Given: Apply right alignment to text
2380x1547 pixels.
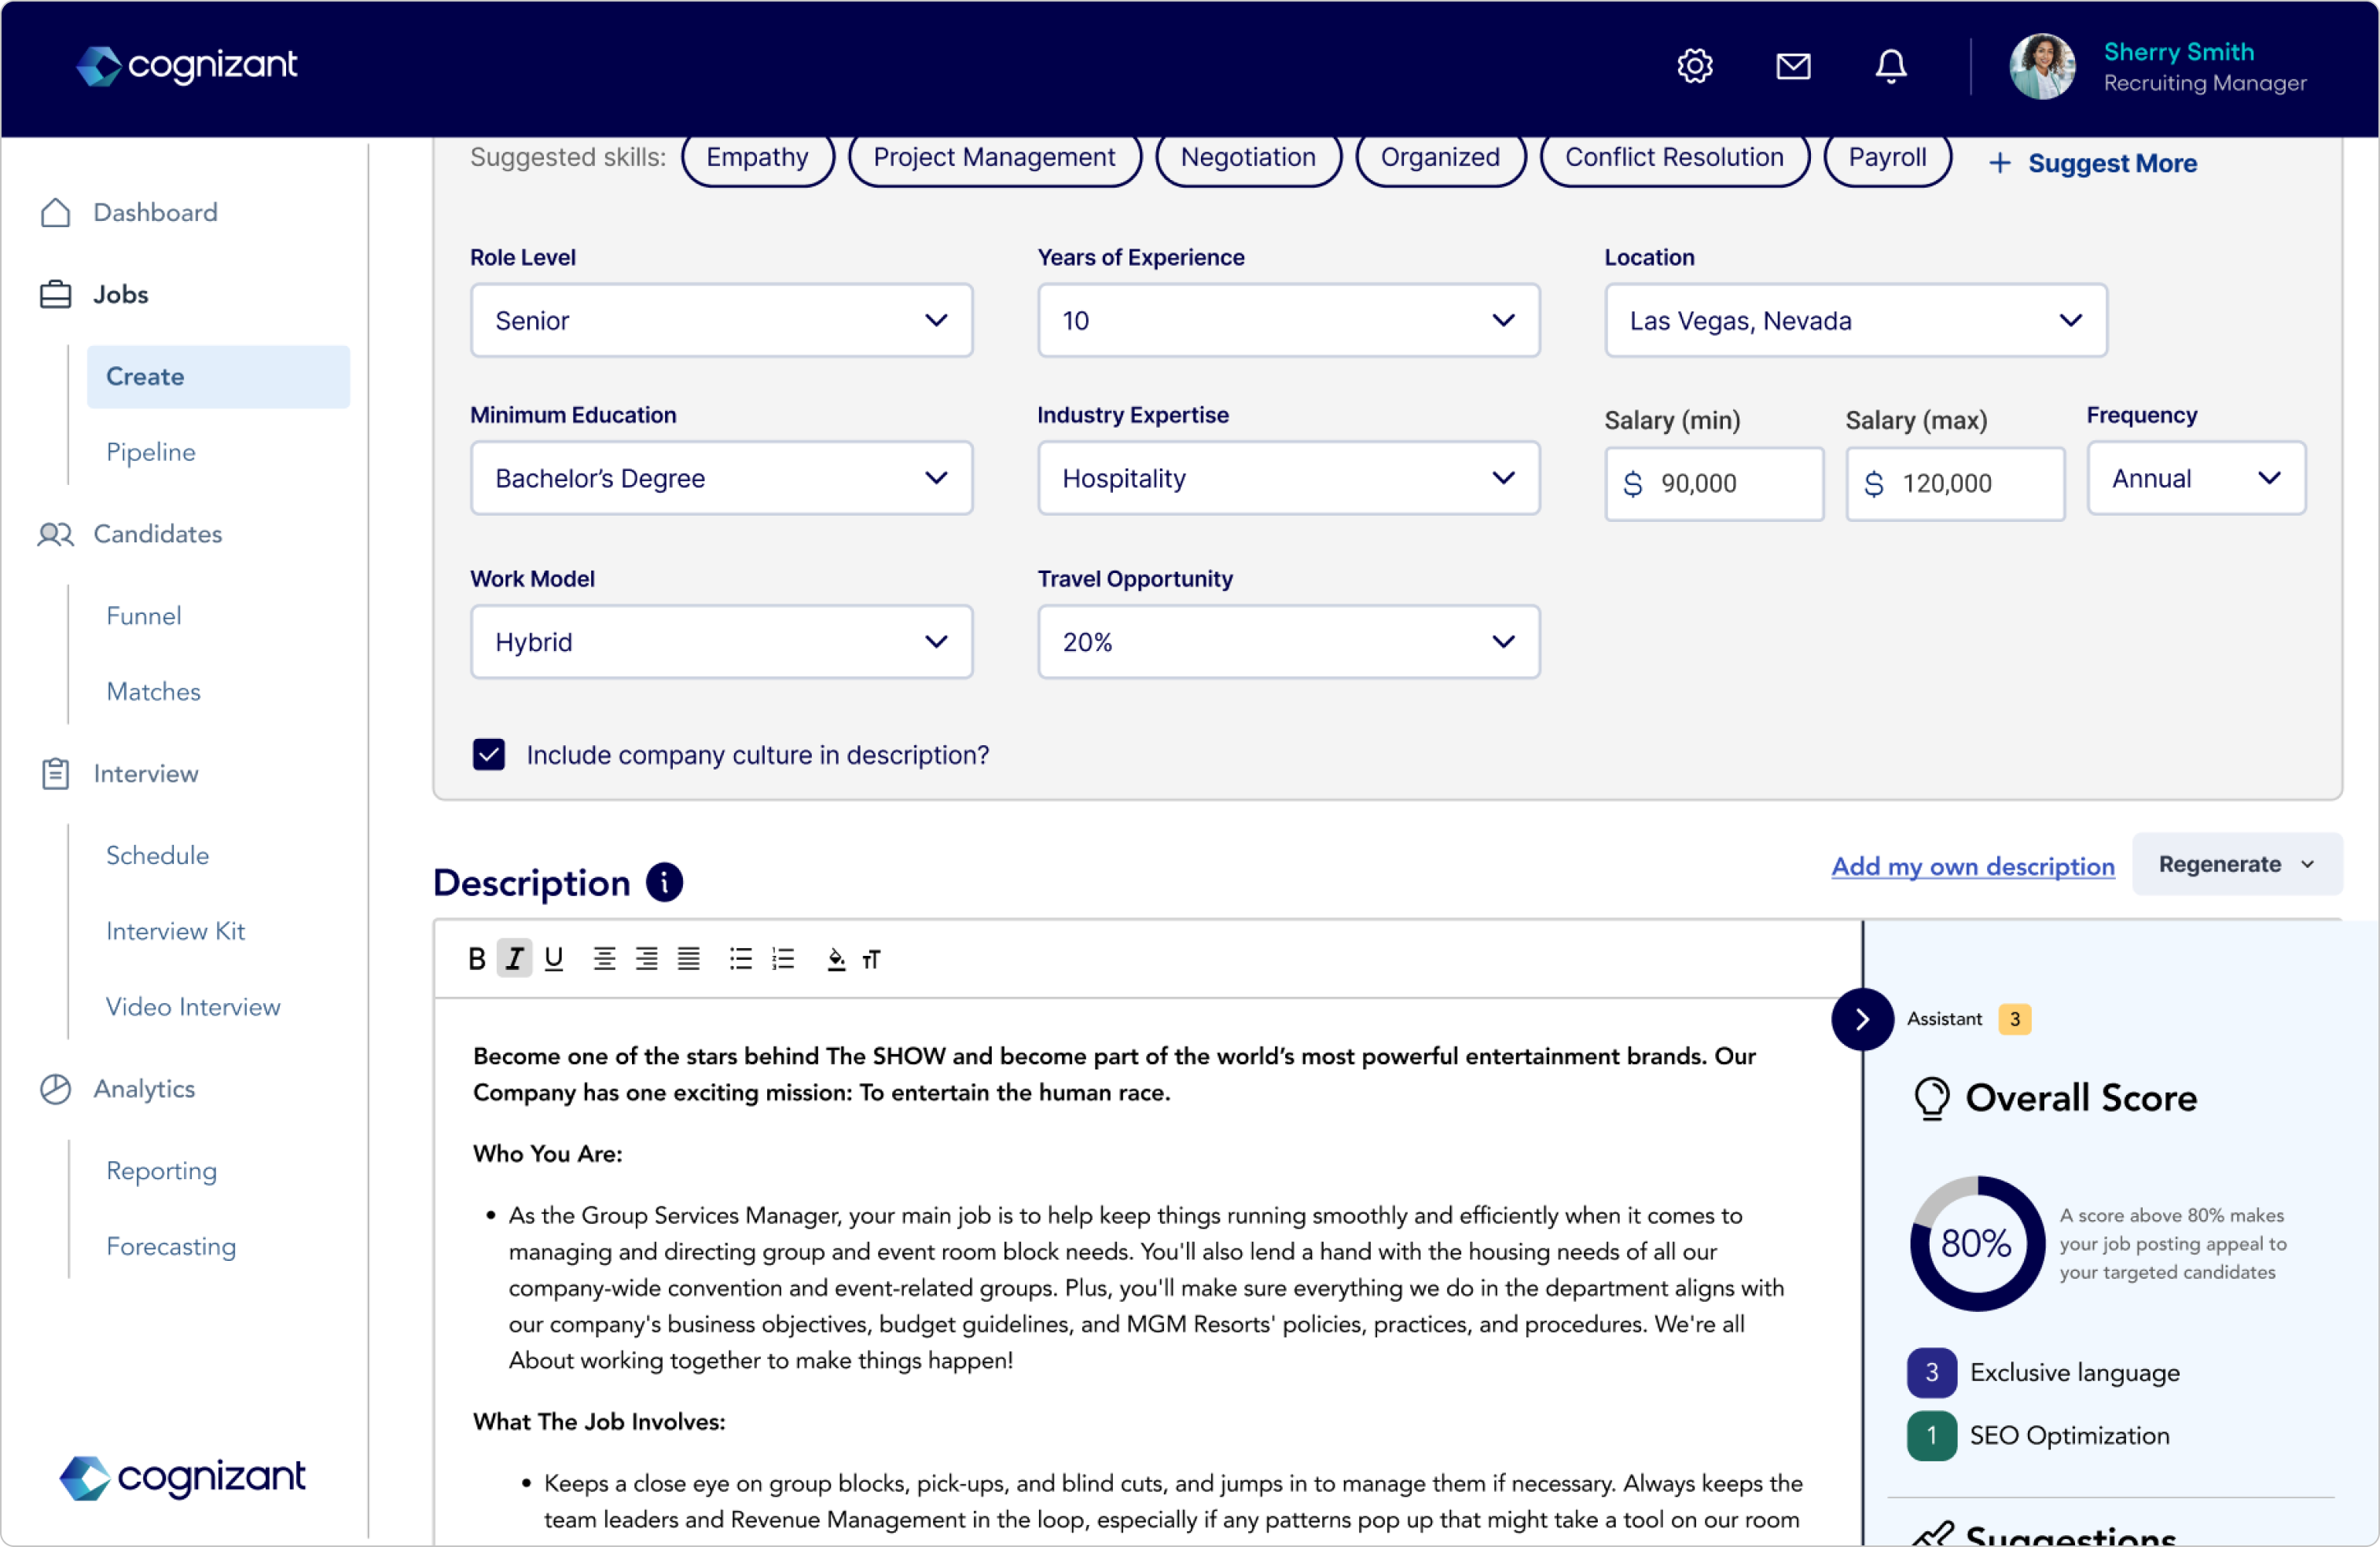Looking at the screenshot, I should (x=646, y=958).
